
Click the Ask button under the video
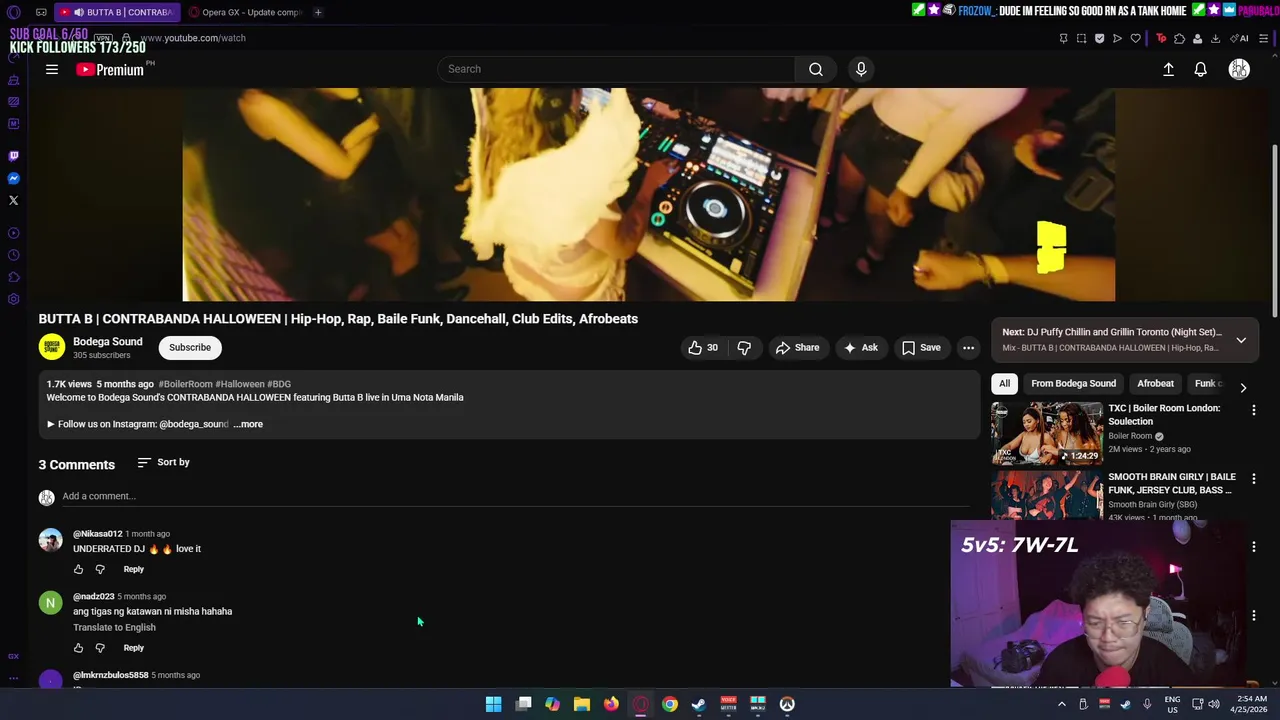(x=860, y=348)
